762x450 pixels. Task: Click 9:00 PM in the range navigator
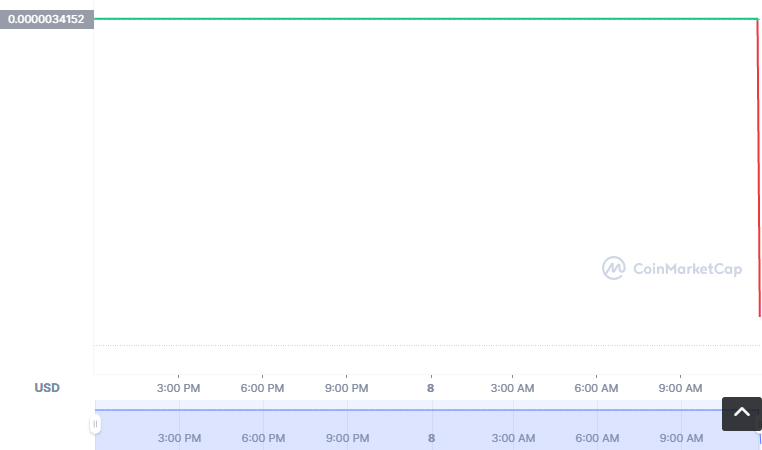point(347,438)
